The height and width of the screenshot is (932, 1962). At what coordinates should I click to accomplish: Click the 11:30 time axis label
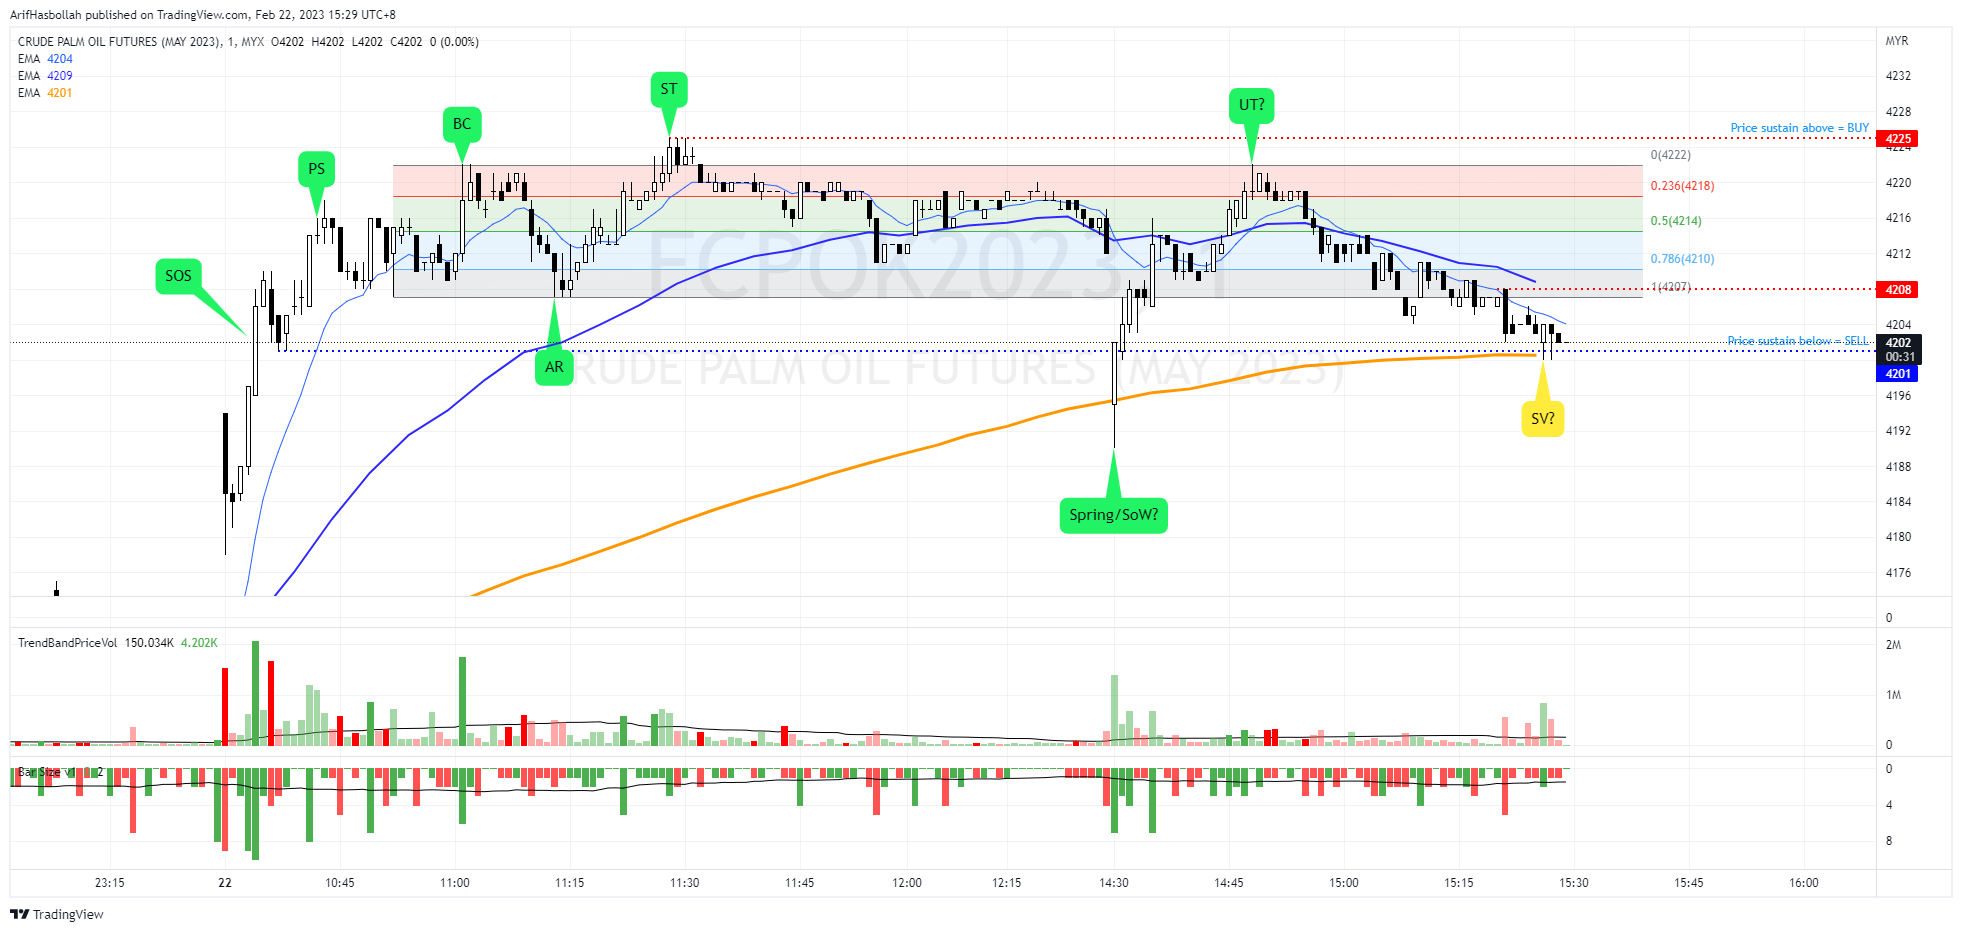685,883
